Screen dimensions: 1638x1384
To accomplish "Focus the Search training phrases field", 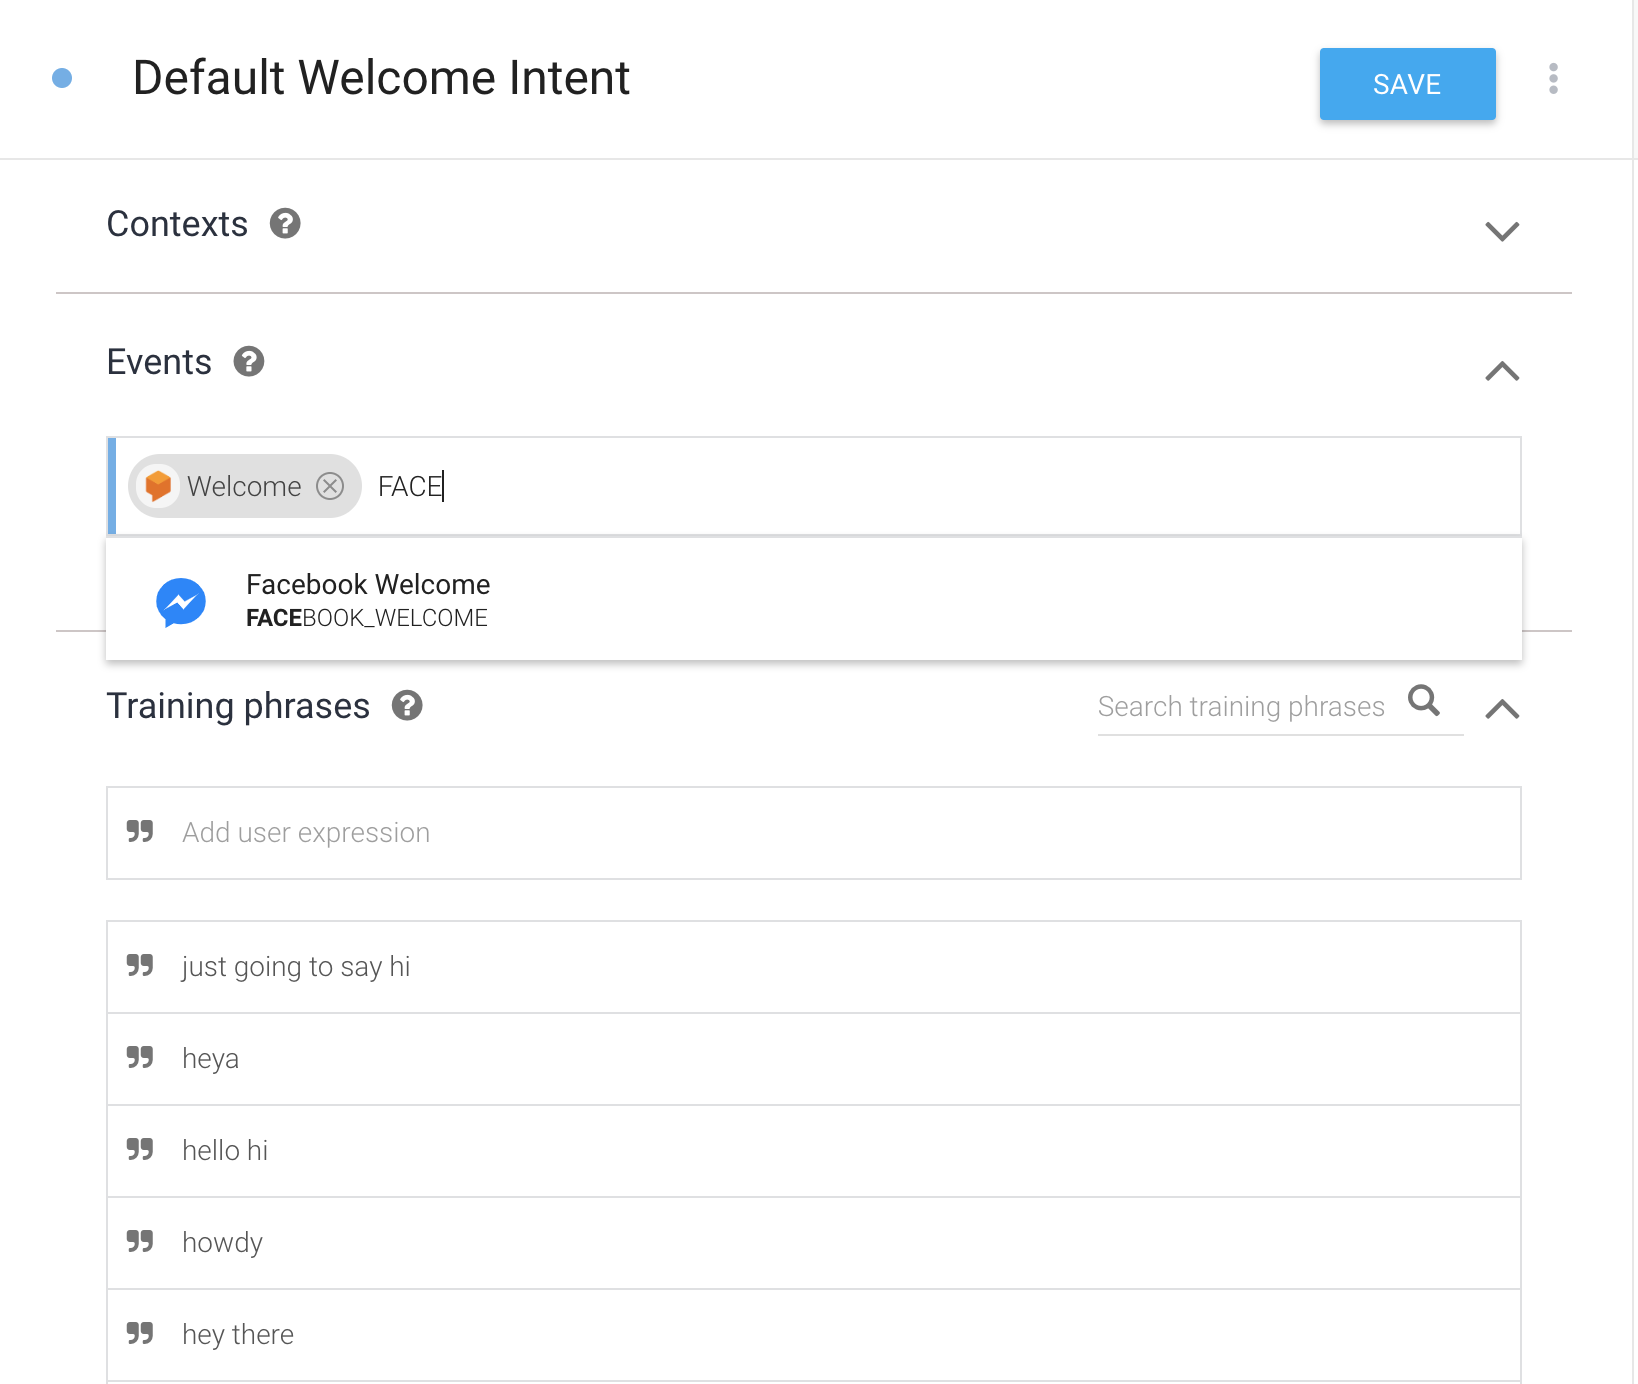I will click(1241, 707).
